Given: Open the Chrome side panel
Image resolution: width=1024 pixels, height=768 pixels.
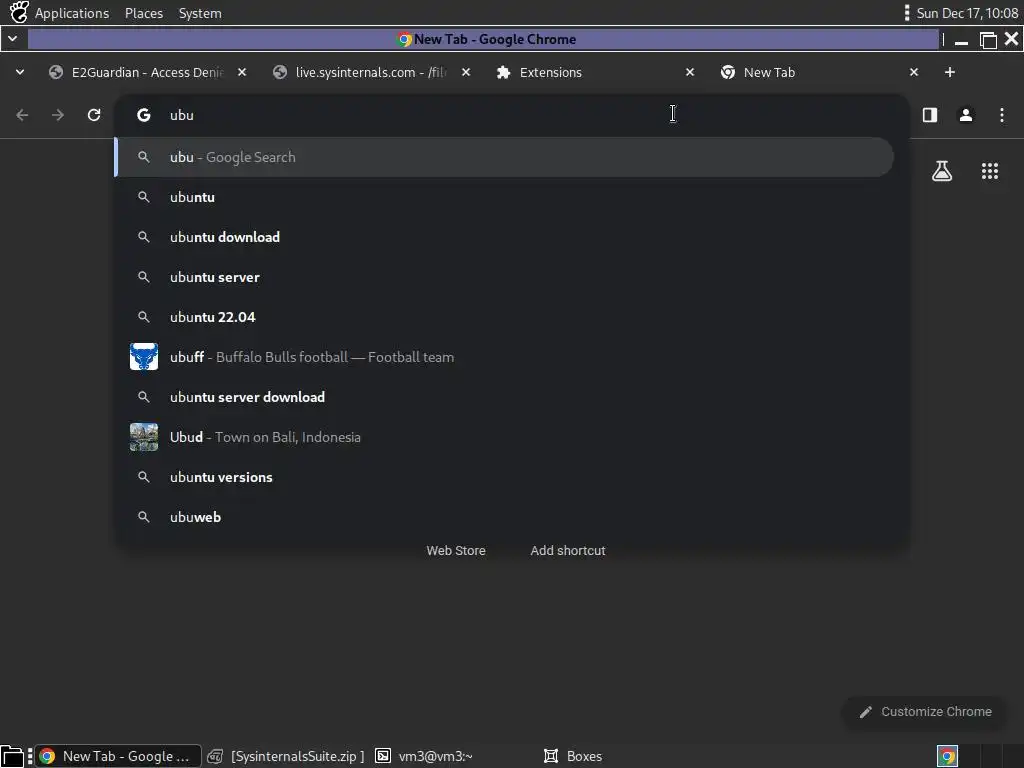Looking at the screenshot, I should tap(930, 115).
